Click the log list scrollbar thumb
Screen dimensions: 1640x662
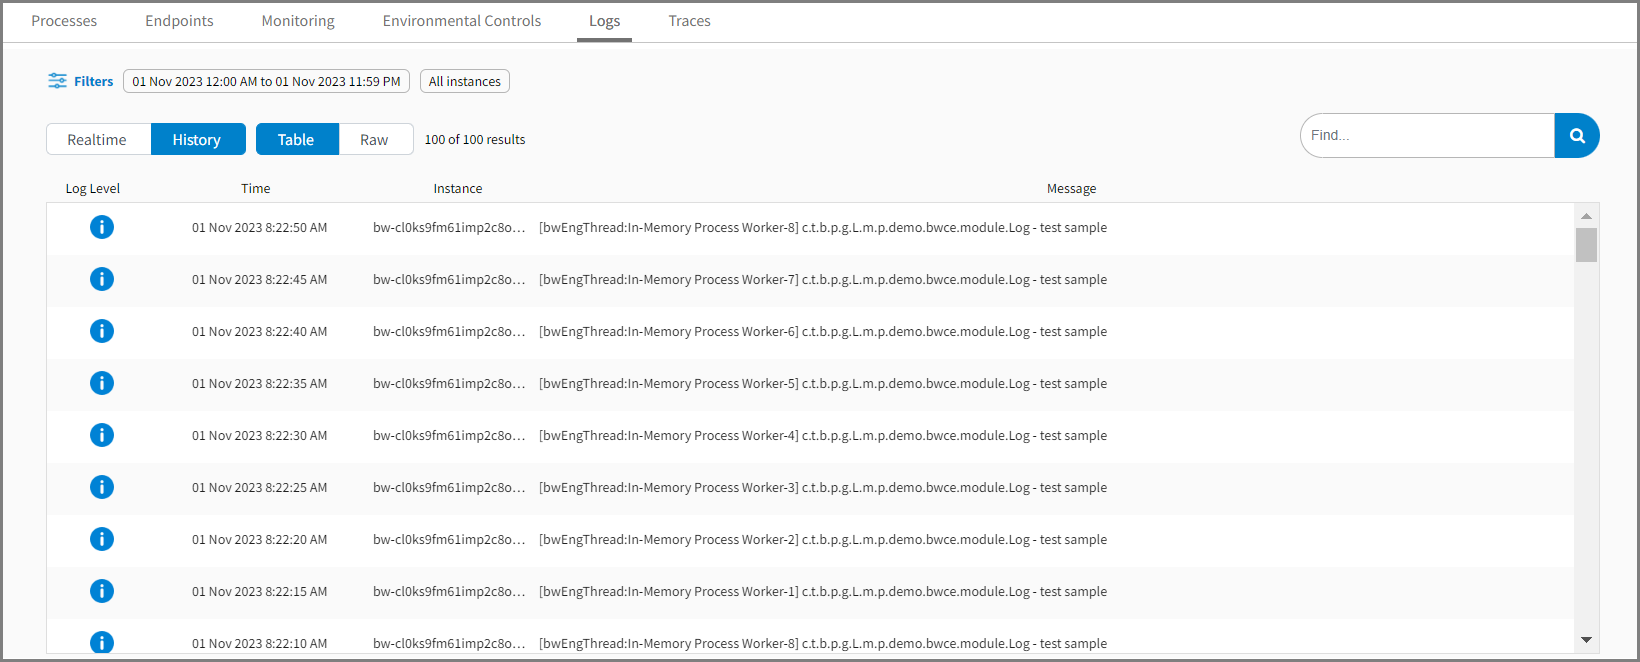click(x=1586, y=245)
